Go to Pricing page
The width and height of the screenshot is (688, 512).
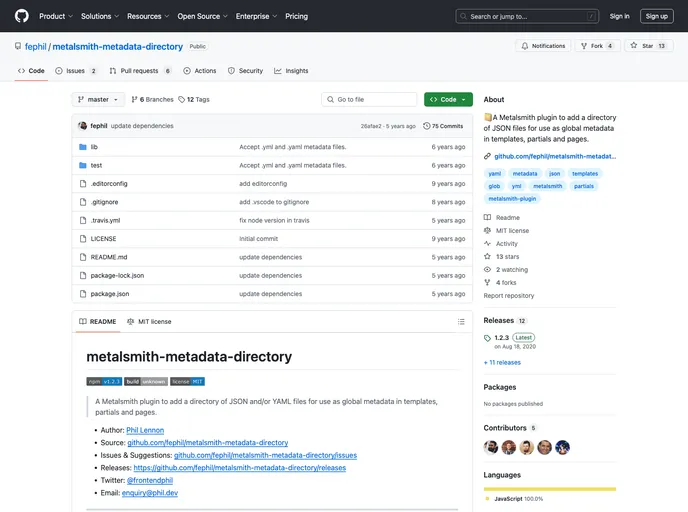tap(297, 16)
